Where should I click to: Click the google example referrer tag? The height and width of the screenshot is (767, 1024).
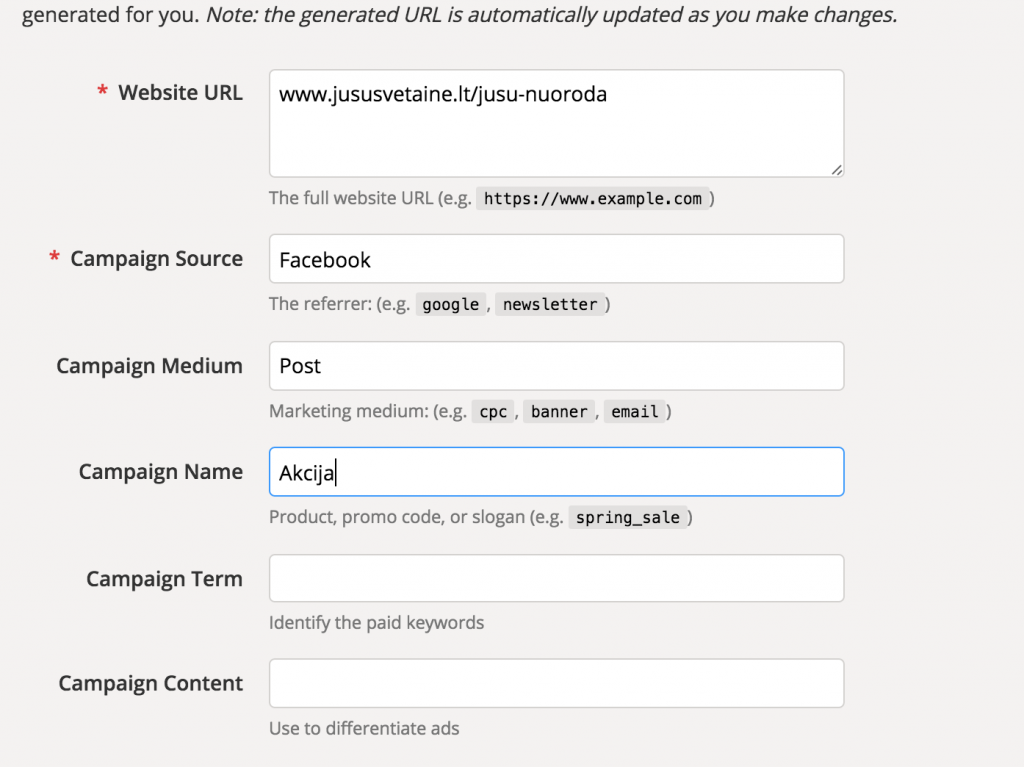point(451,305)
